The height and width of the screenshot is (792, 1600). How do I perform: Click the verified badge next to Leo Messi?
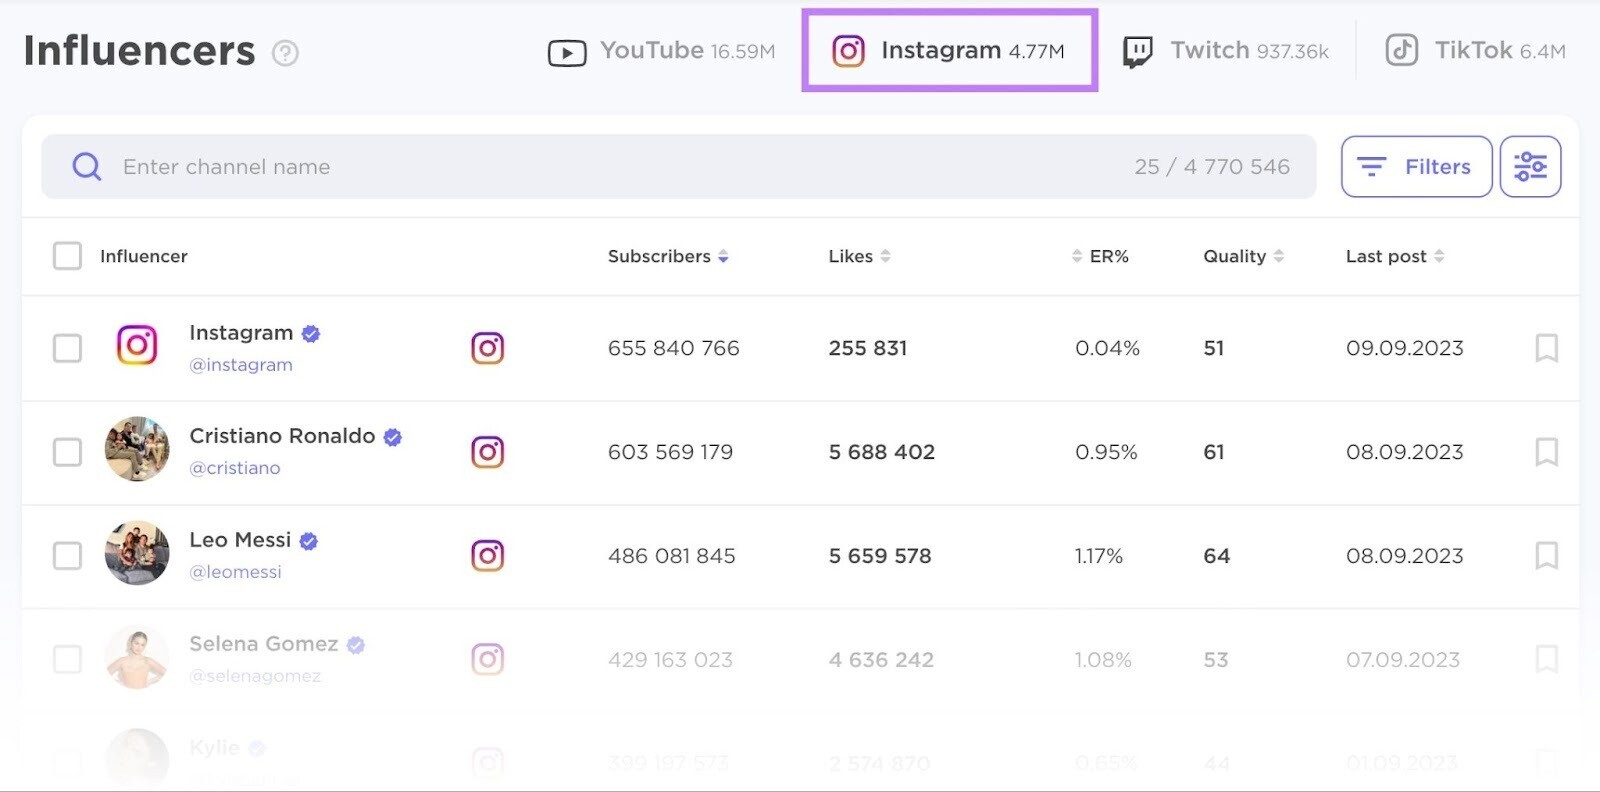coord(309,541)
